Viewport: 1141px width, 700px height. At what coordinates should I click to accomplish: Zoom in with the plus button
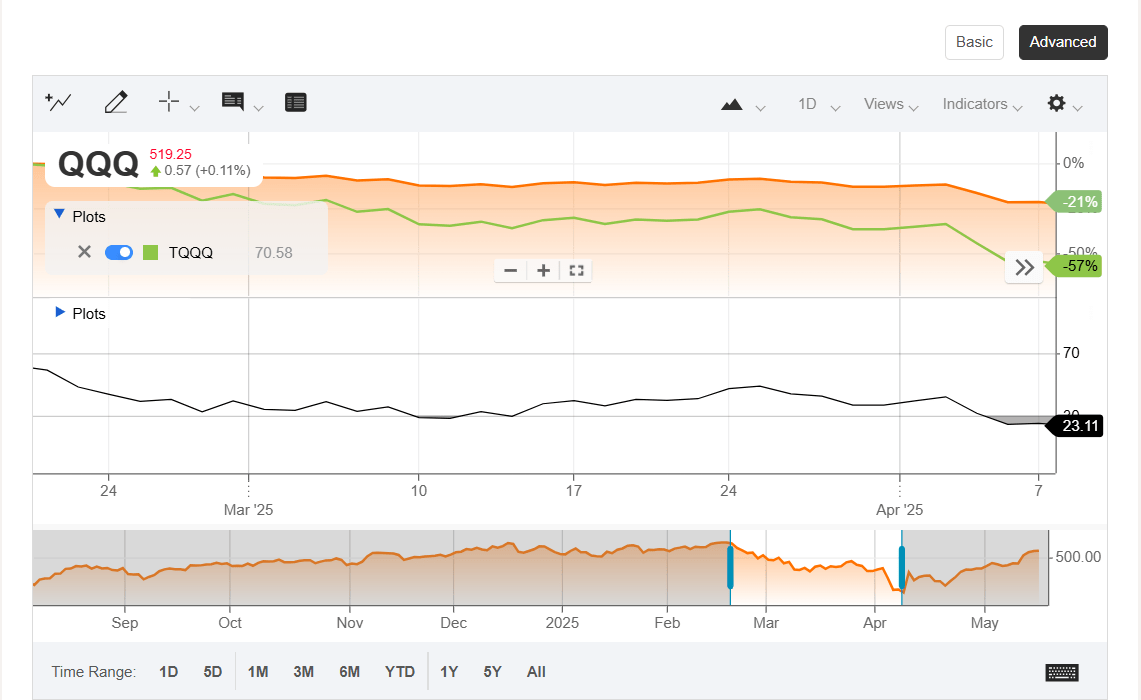[x=543, y=271]
